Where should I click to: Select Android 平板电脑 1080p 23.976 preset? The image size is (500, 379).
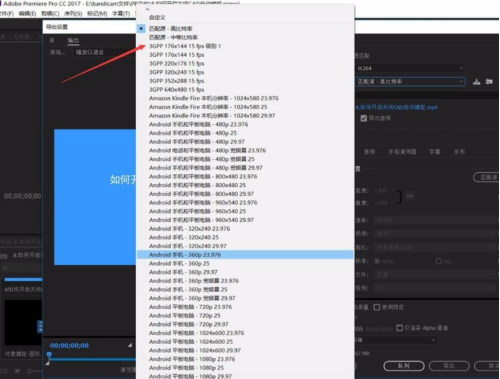pos(245,359)
